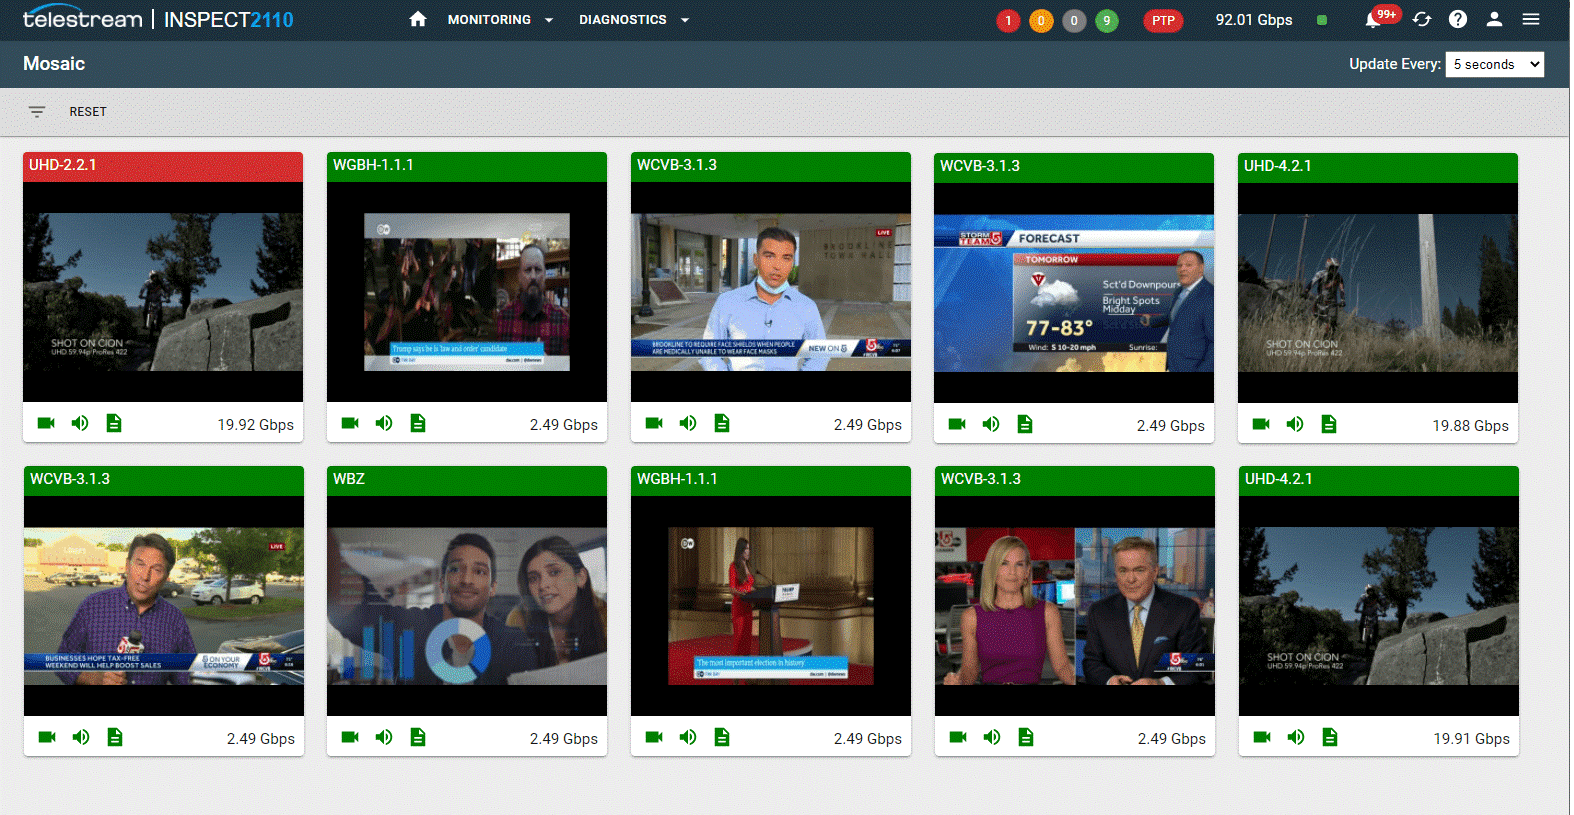Click the telestream INSPECT2110 logo
1574x815 pixels.
point(158,19)
